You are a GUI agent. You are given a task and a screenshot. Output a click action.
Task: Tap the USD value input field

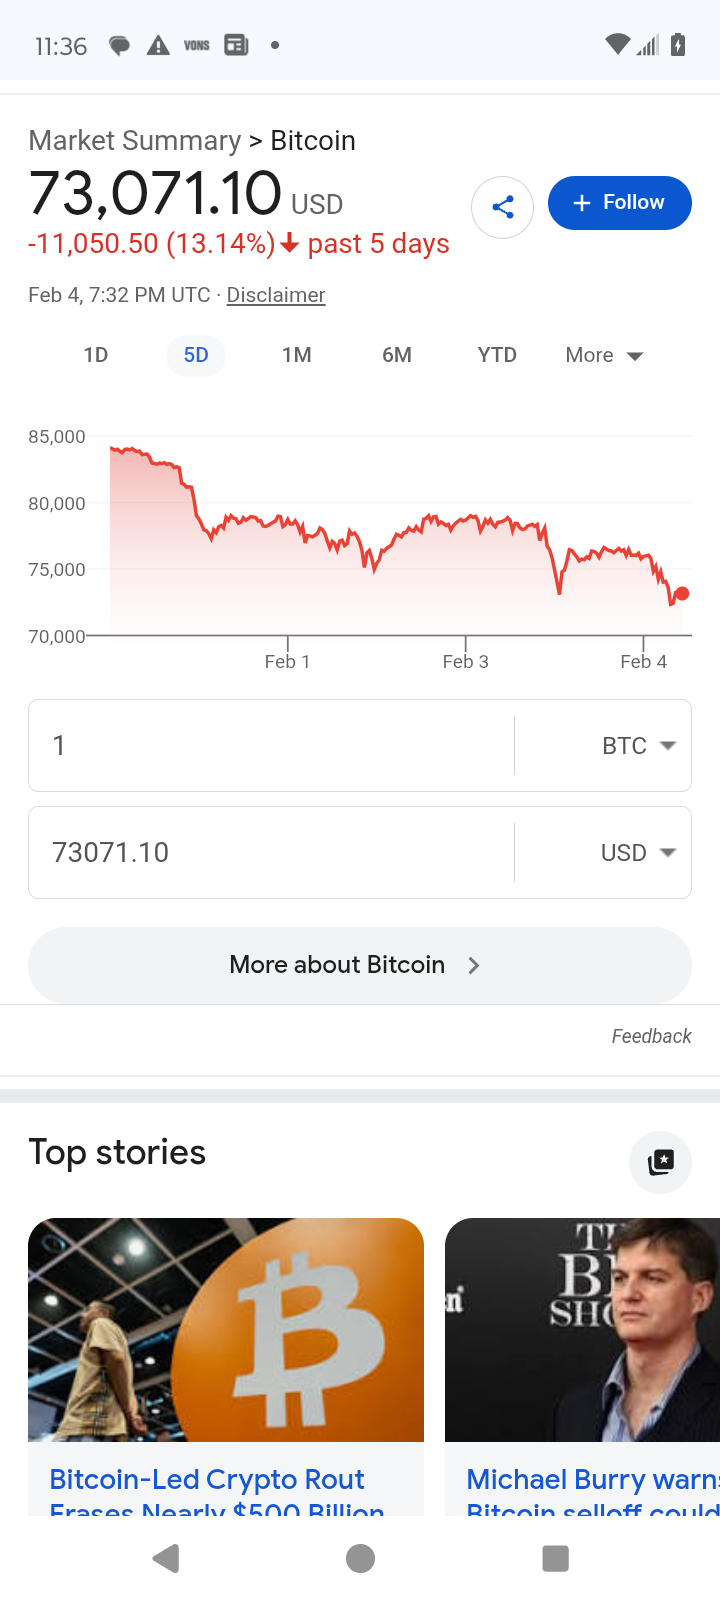(x=270, y=853)
